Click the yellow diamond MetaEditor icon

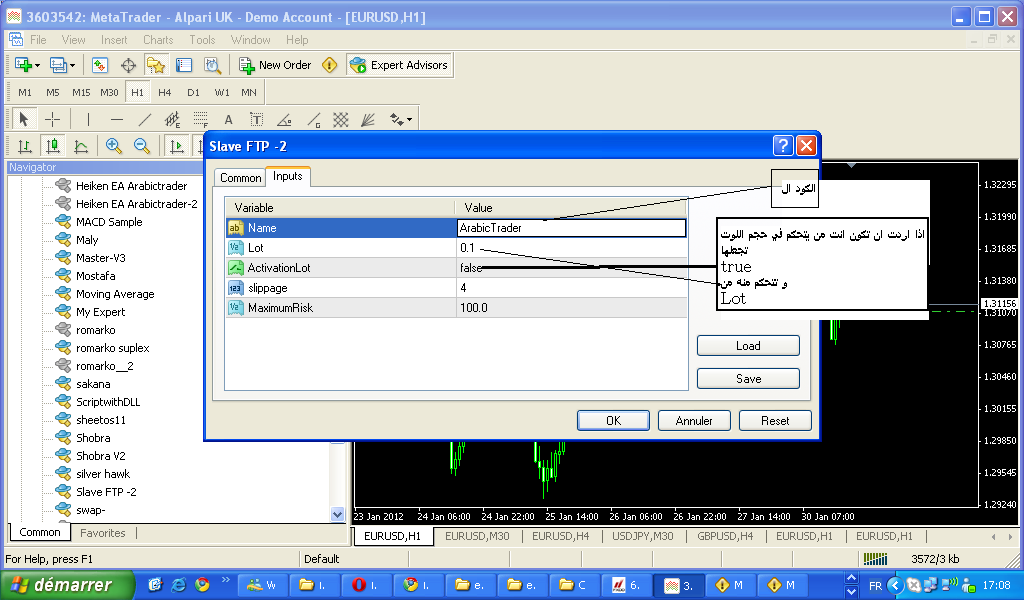330,65
